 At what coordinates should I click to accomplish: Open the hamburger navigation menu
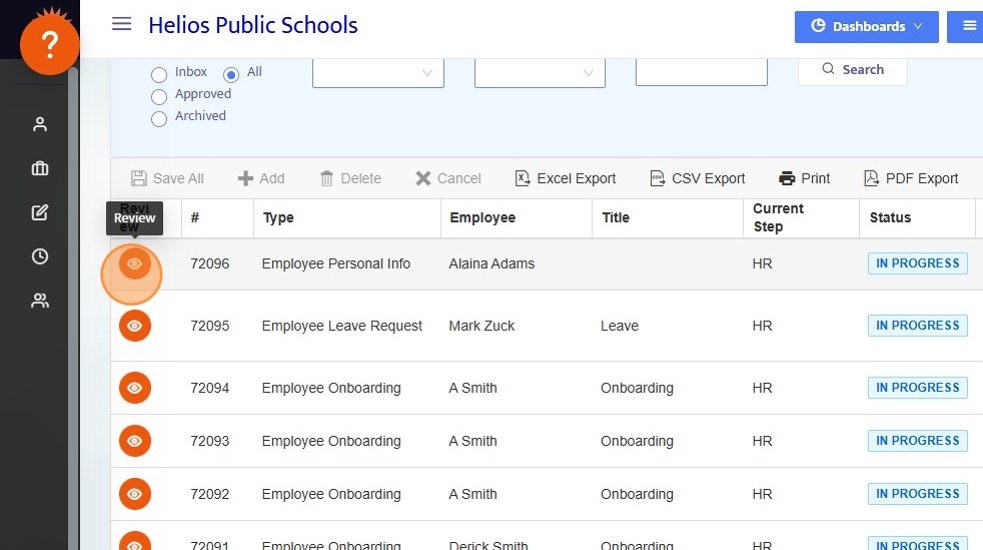coord(122,24)
